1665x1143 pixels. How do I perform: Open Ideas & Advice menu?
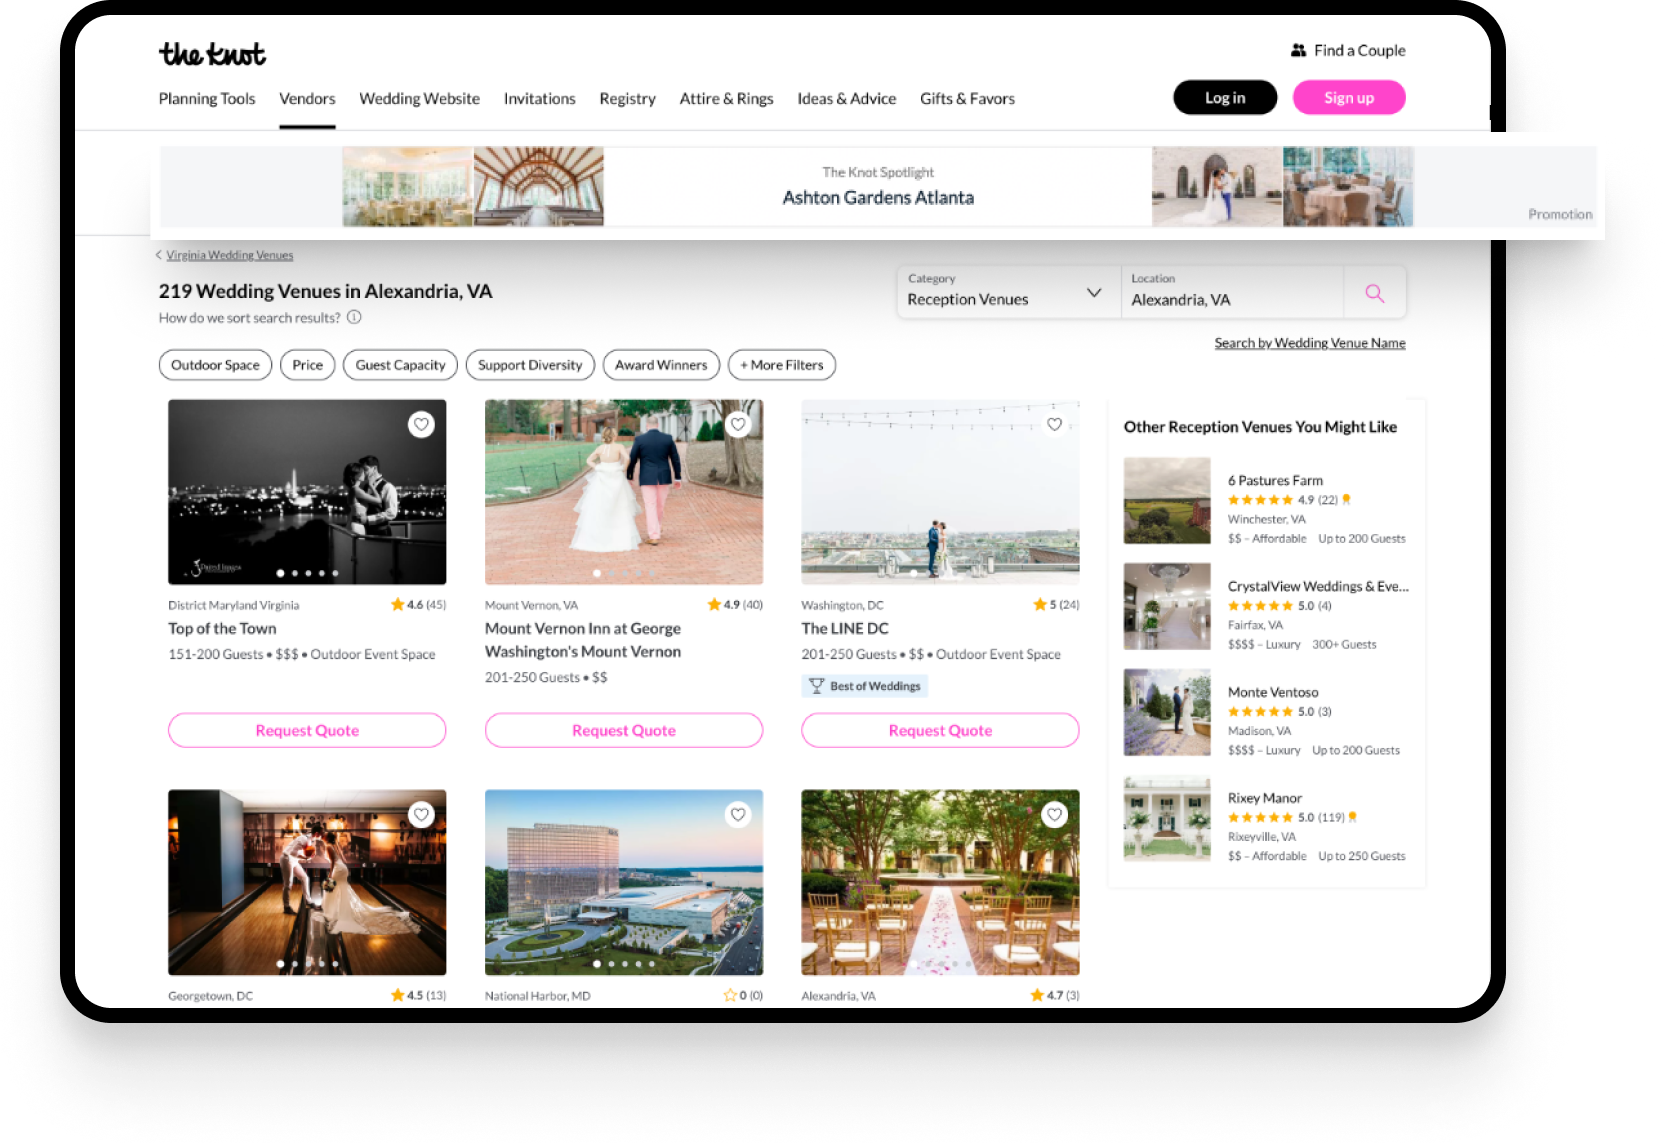coord(846,98)
